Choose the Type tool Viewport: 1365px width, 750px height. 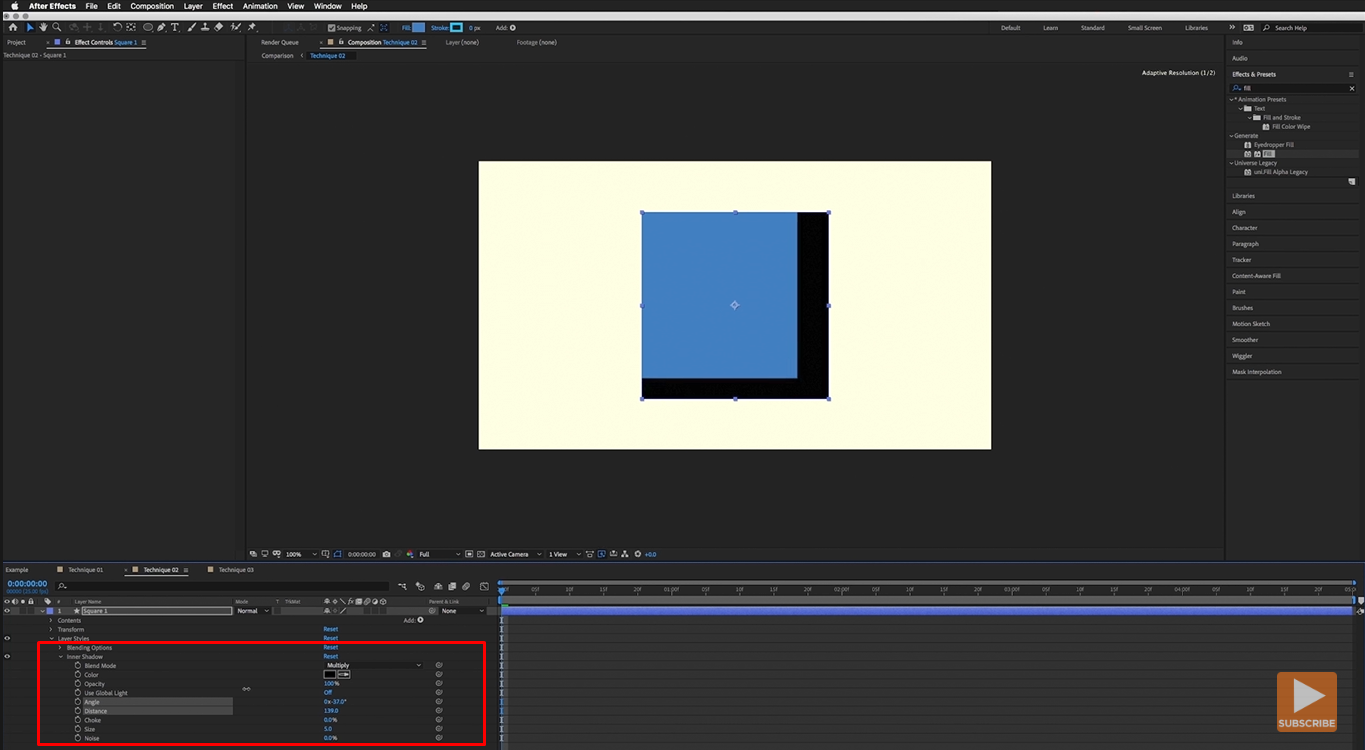click(x=174, y=27)
